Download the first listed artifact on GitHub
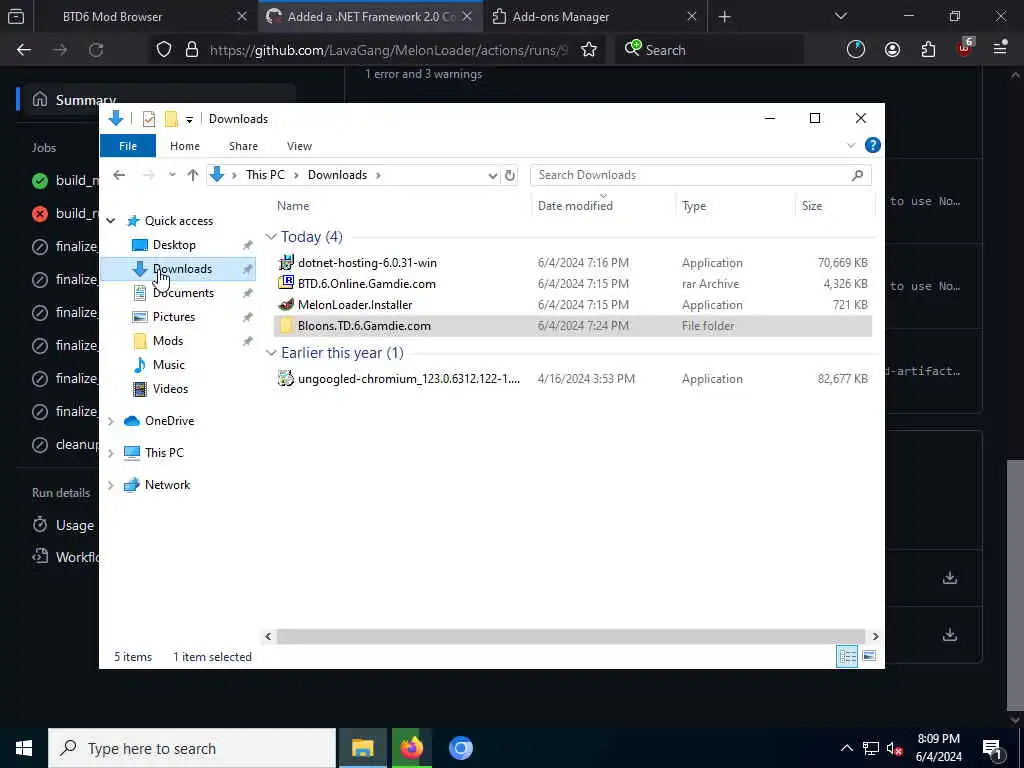 tap(950, 578)
